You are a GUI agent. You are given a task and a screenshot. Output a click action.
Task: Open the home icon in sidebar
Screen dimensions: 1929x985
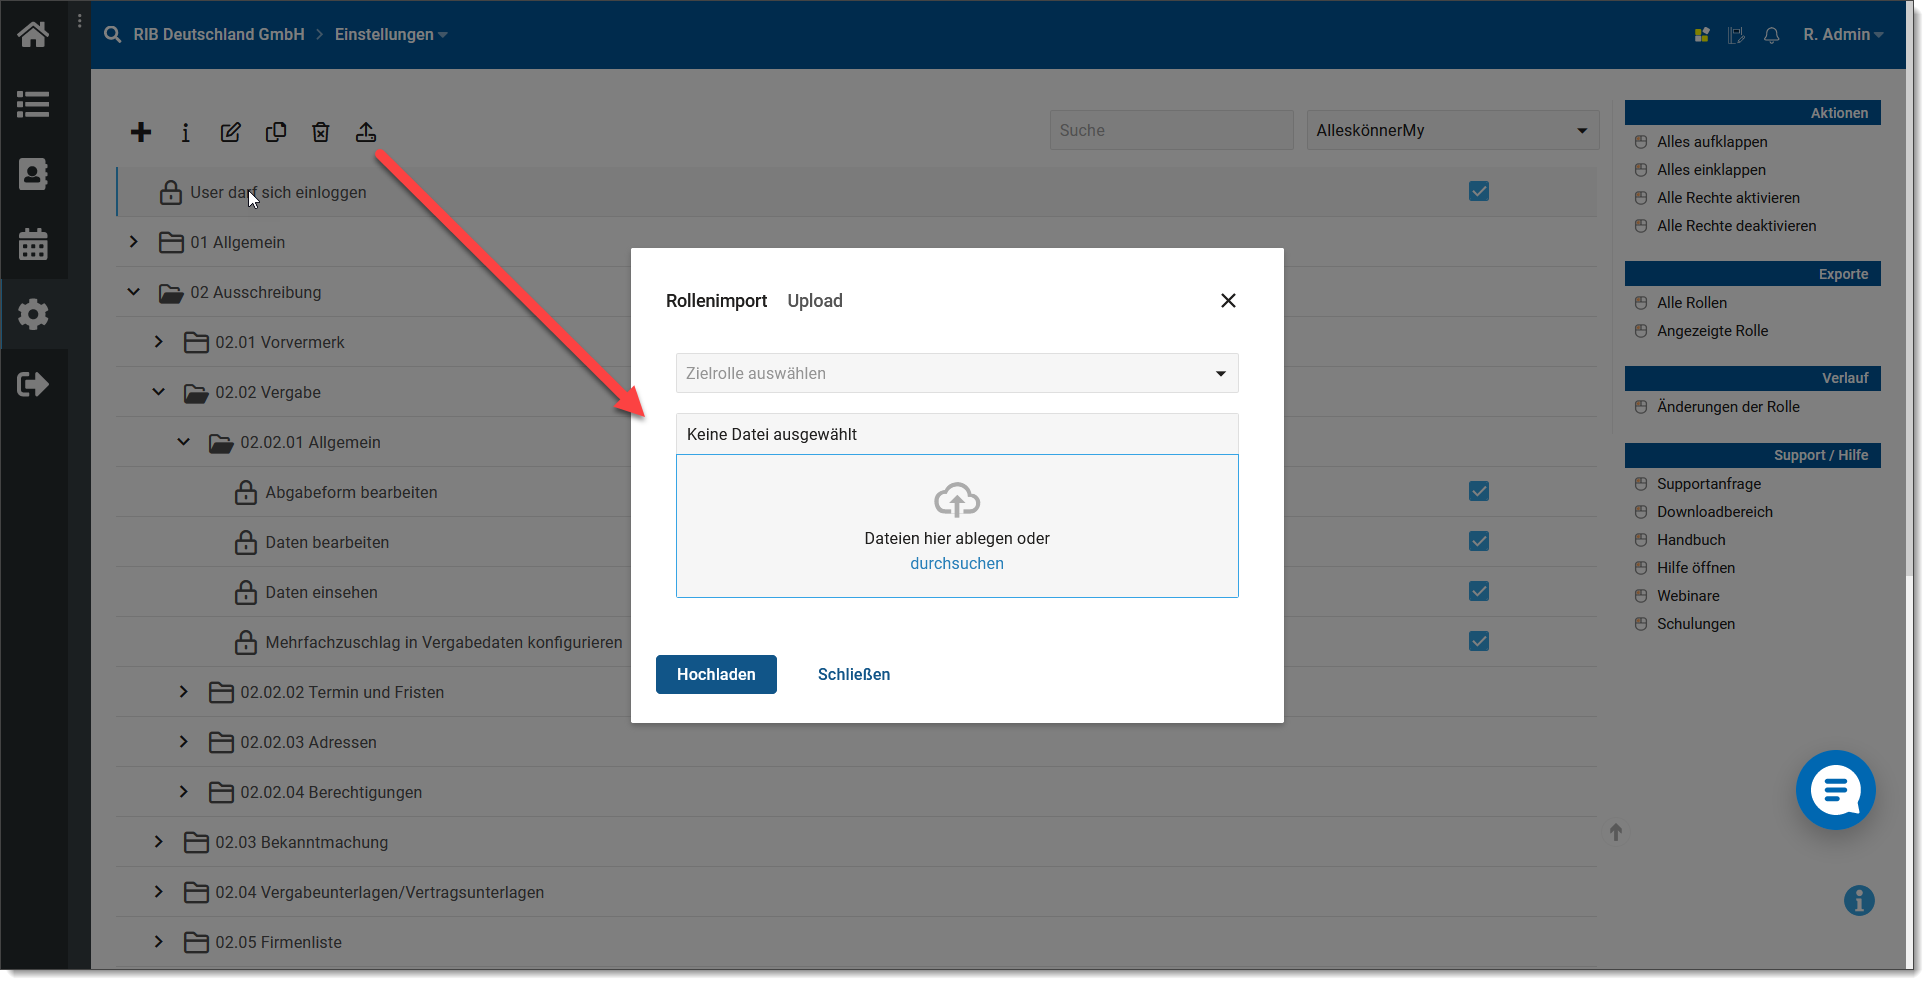click(x=33, y=35)
